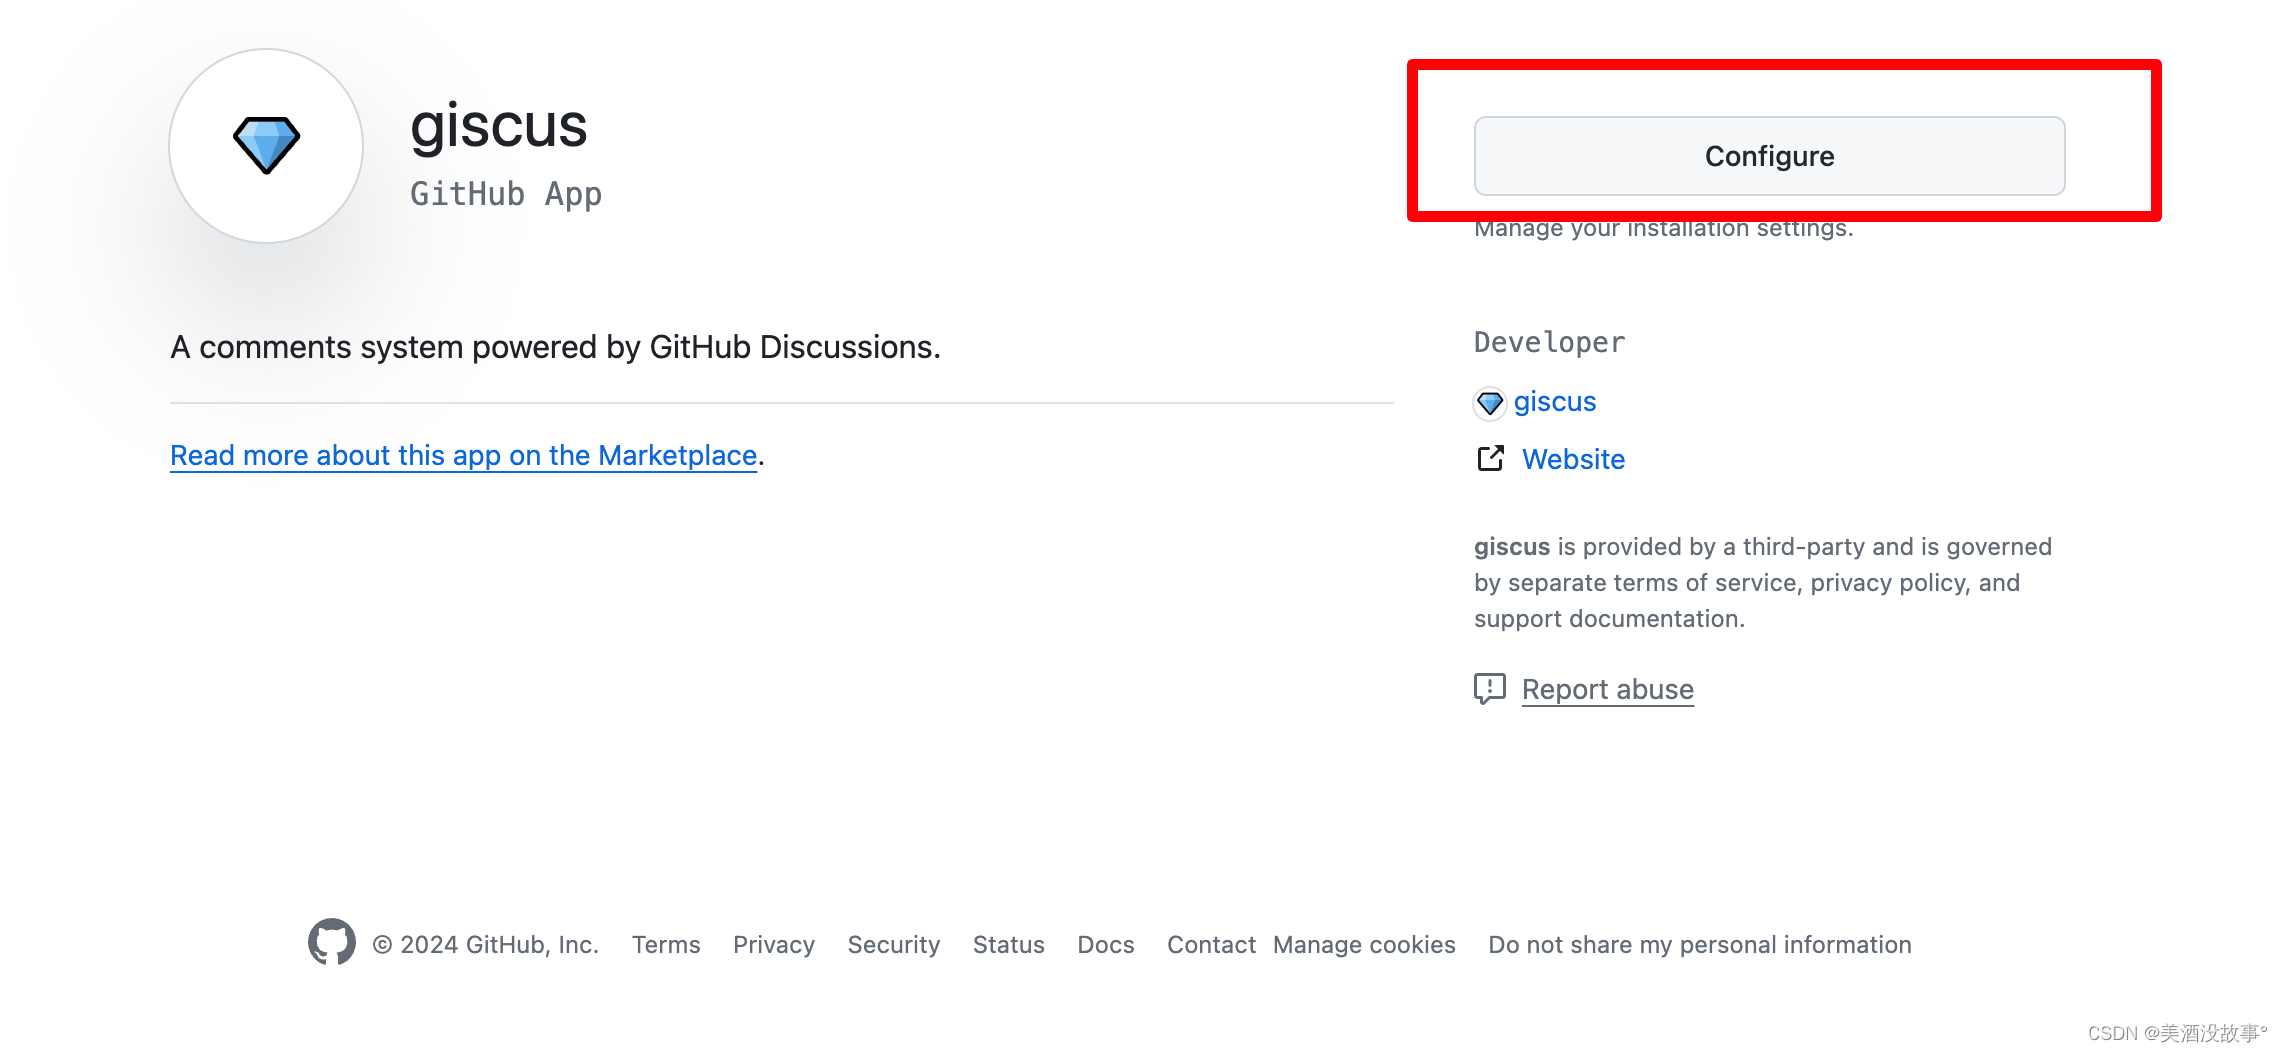Viewport: 2282px width, 1052px height.
Task: Open the Docs footer link
Action: [1106, 945]
